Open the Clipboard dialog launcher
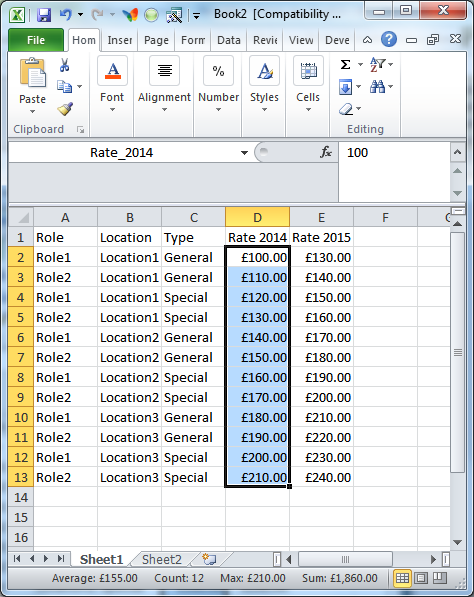 [x=80, y=130]
